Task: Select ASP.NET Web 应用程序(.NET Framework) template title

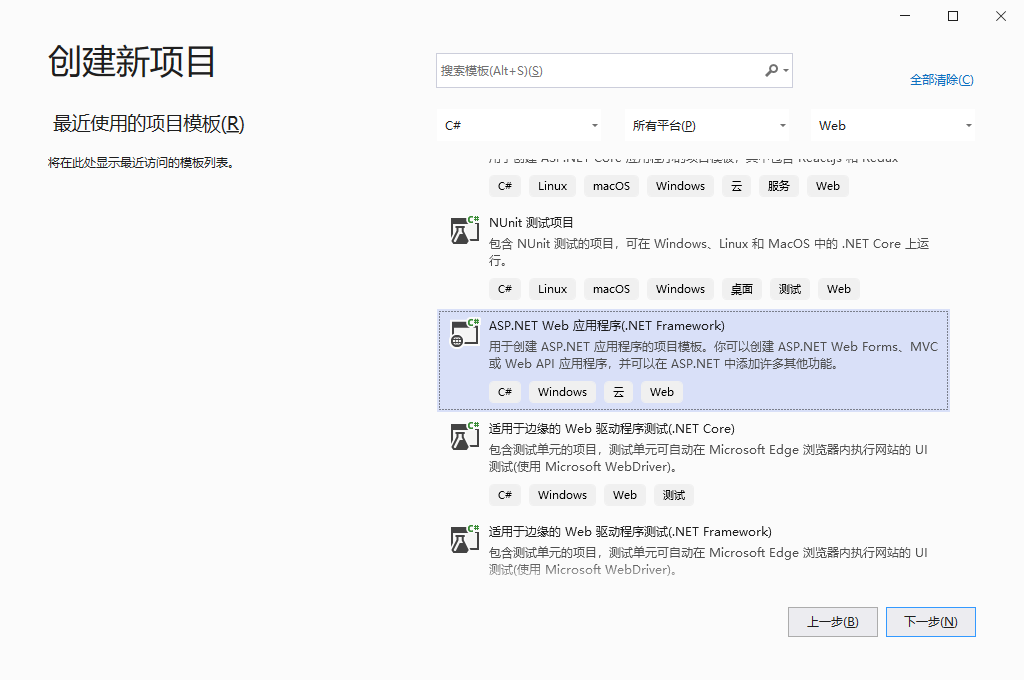Action: [x=607, y=326]
